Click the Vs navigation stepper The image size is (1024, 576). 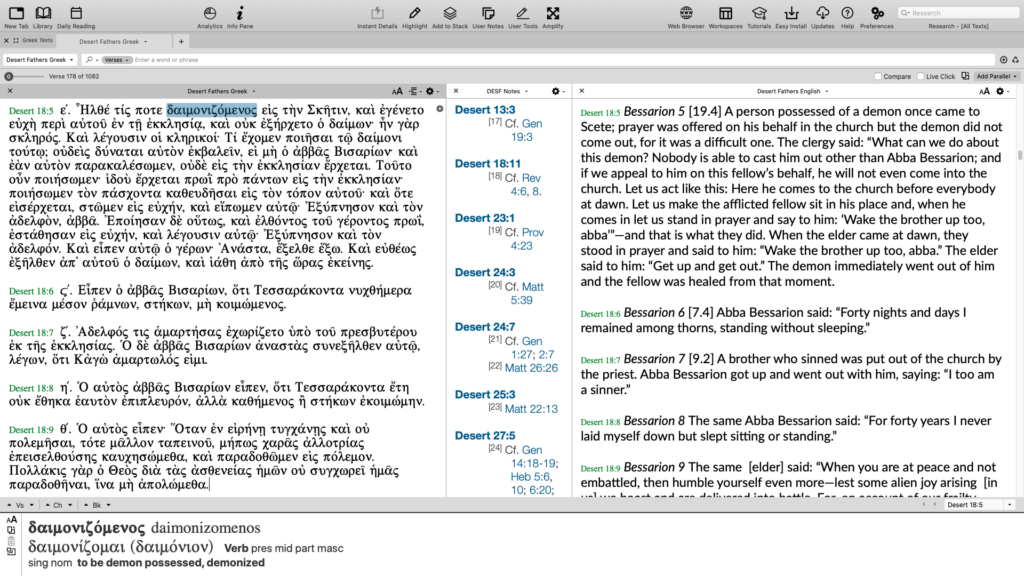[20, 505]
